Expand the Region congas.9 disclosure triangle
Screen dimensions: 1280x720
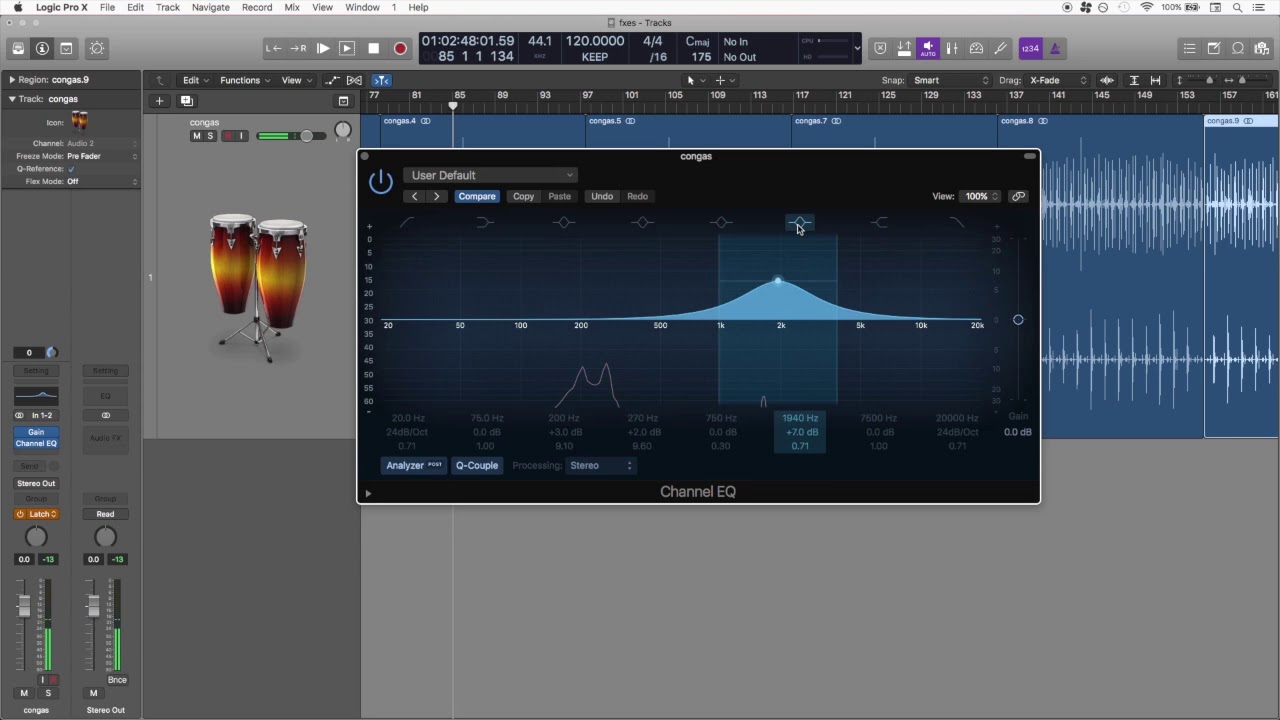[12, 79]
